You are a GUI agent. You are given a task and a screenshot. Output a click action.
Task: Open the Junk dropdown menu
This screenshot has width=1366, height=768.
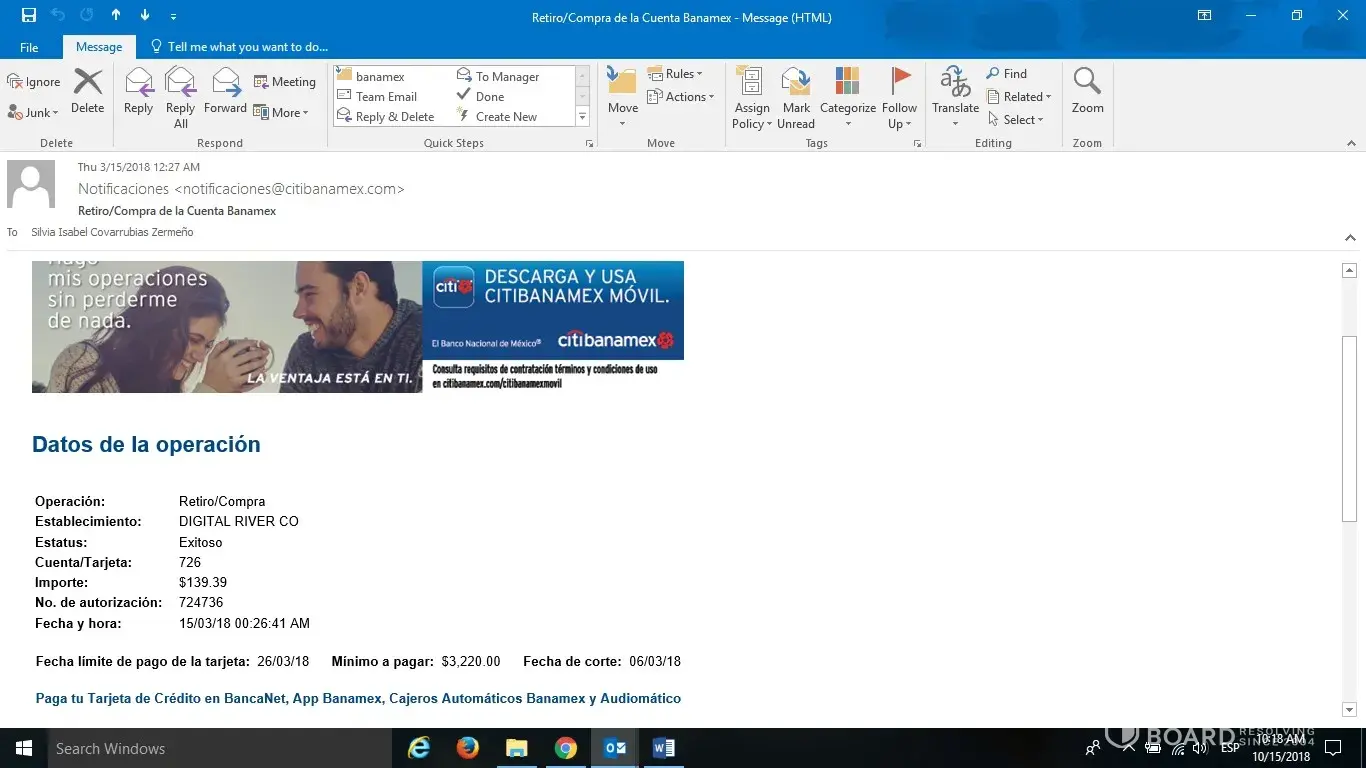coord(34,113)
